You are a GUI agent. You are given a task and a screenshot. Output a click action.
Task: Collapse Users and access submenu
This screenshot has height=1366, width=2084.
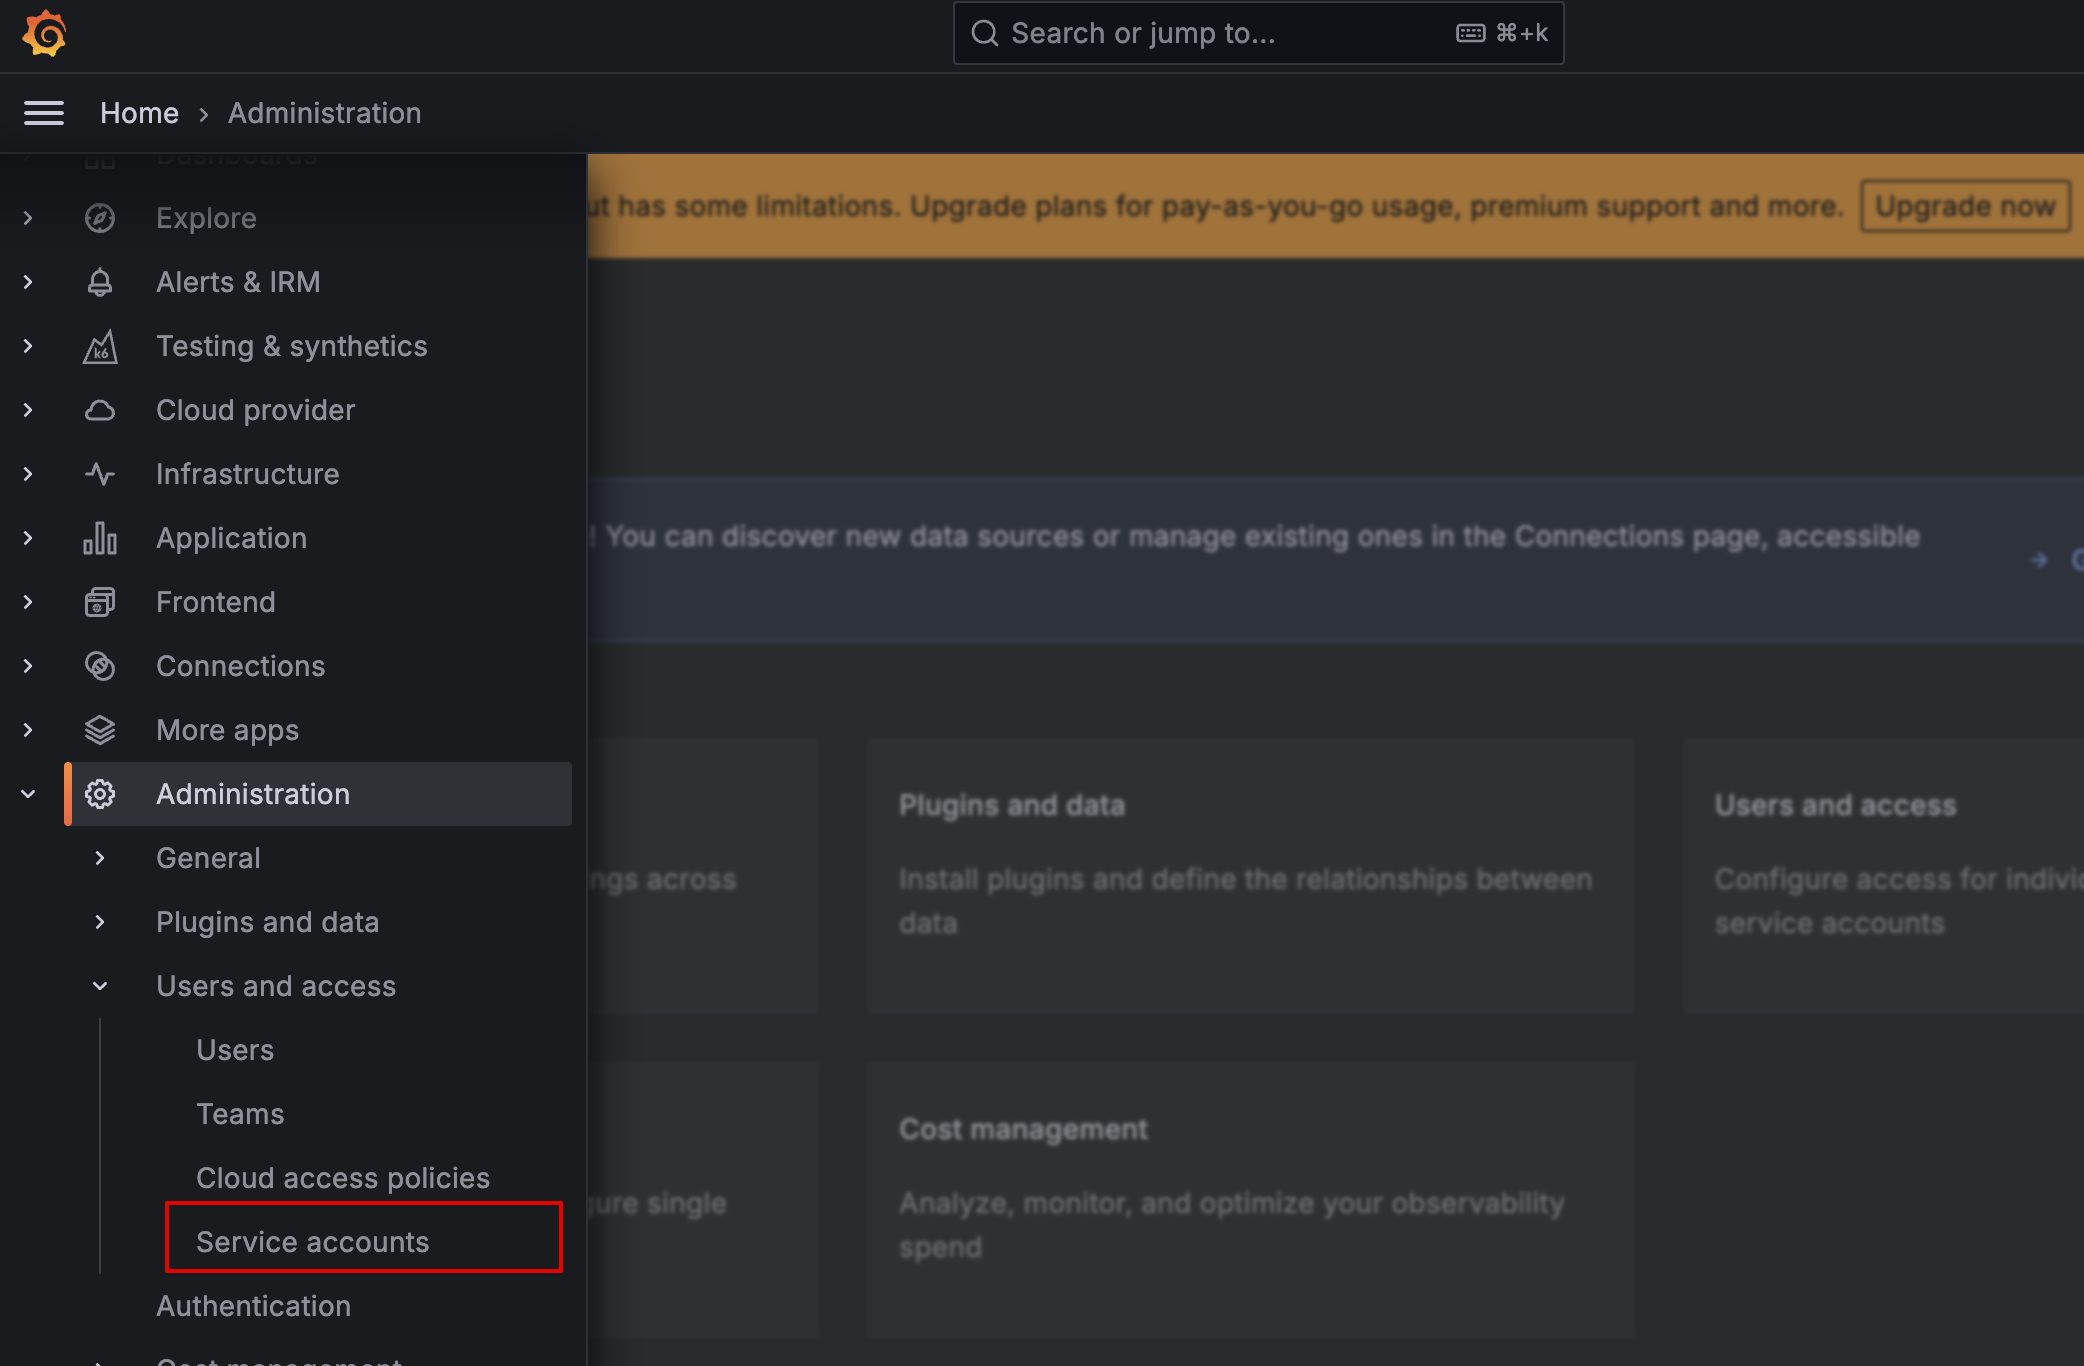pyautogui.click(x=100, y=986)
